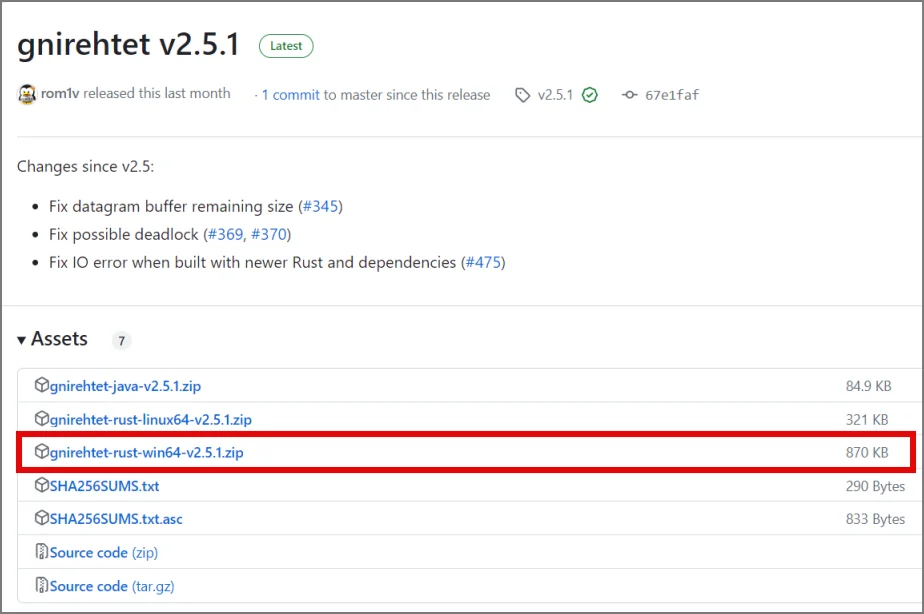
Task: Download SHA256SUMS.txt.asc signature file
Action: coord(116,519)
